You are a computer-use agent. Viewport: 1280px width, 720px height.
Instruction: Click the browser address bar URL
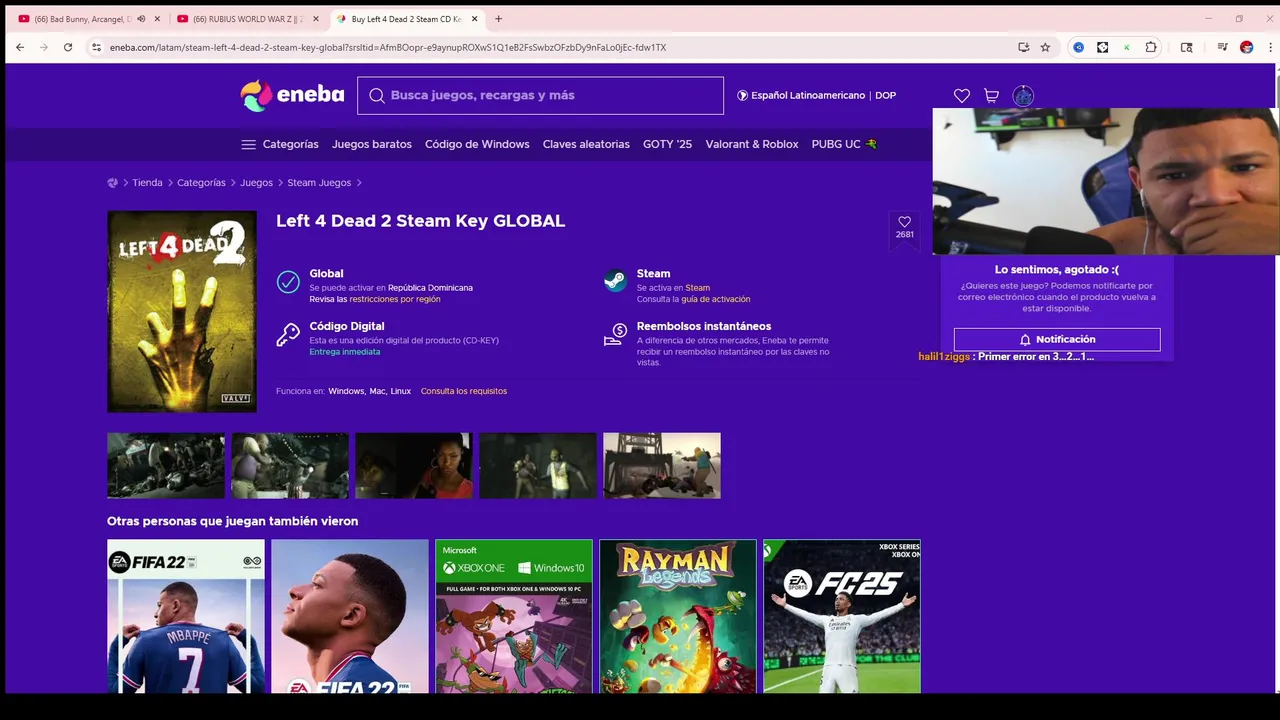point(388,47)
